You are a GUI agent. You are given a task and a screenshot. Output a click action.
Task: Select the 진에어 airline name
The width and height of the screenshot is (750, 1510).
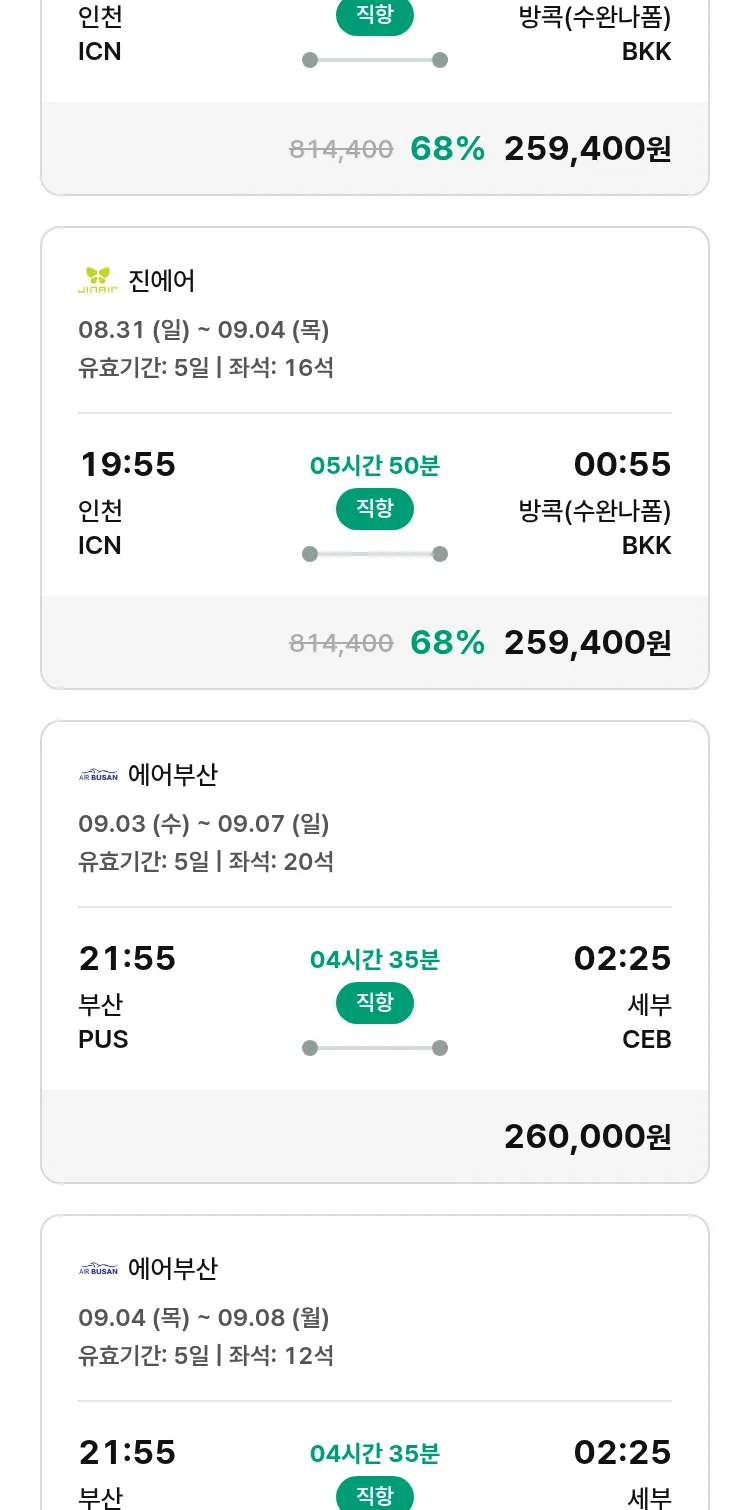pyautogui.click(x=162, y=281)
